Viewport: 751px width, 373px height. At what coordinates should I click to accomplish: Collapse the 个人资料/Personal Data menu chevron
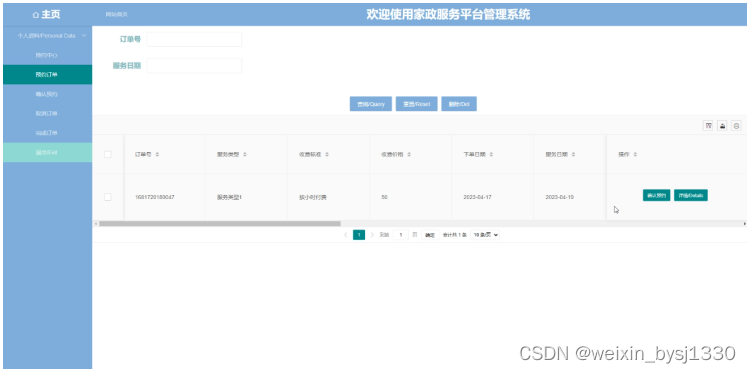tap(84, 35)
